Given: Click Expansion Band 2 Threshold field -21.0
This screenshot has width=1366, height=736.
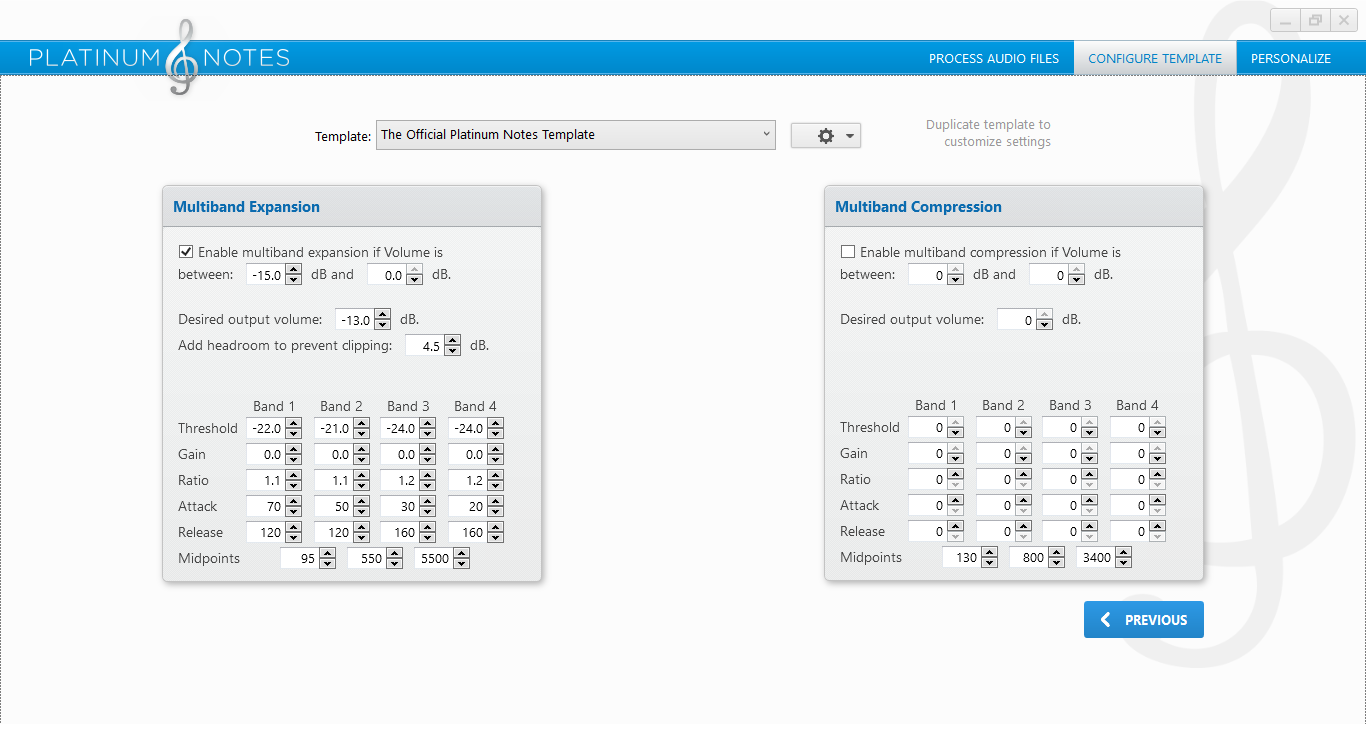Looking at the screenshot, I should pos(332,428).
